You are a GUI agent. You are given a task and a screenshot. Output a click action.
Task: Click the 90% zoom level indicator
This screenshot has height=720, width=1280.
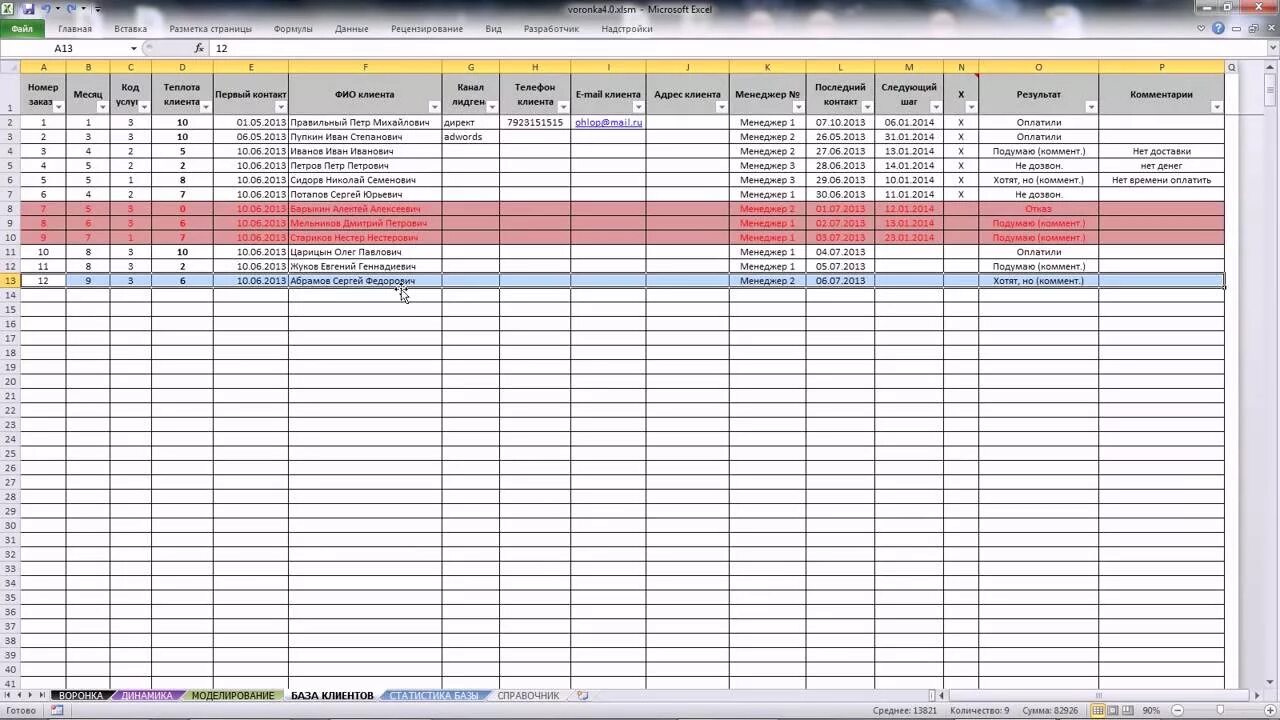point(1151,710)
